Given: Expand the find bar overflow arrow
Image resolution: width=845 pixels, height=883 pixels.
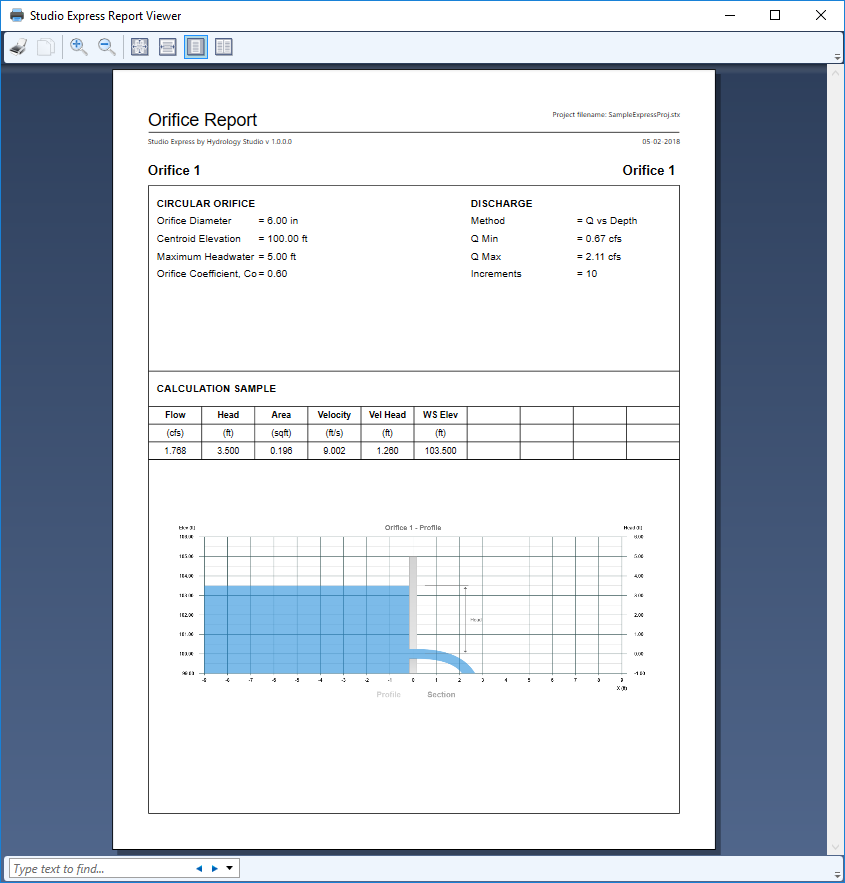Looking at the screenshot, I should (837, 875).
